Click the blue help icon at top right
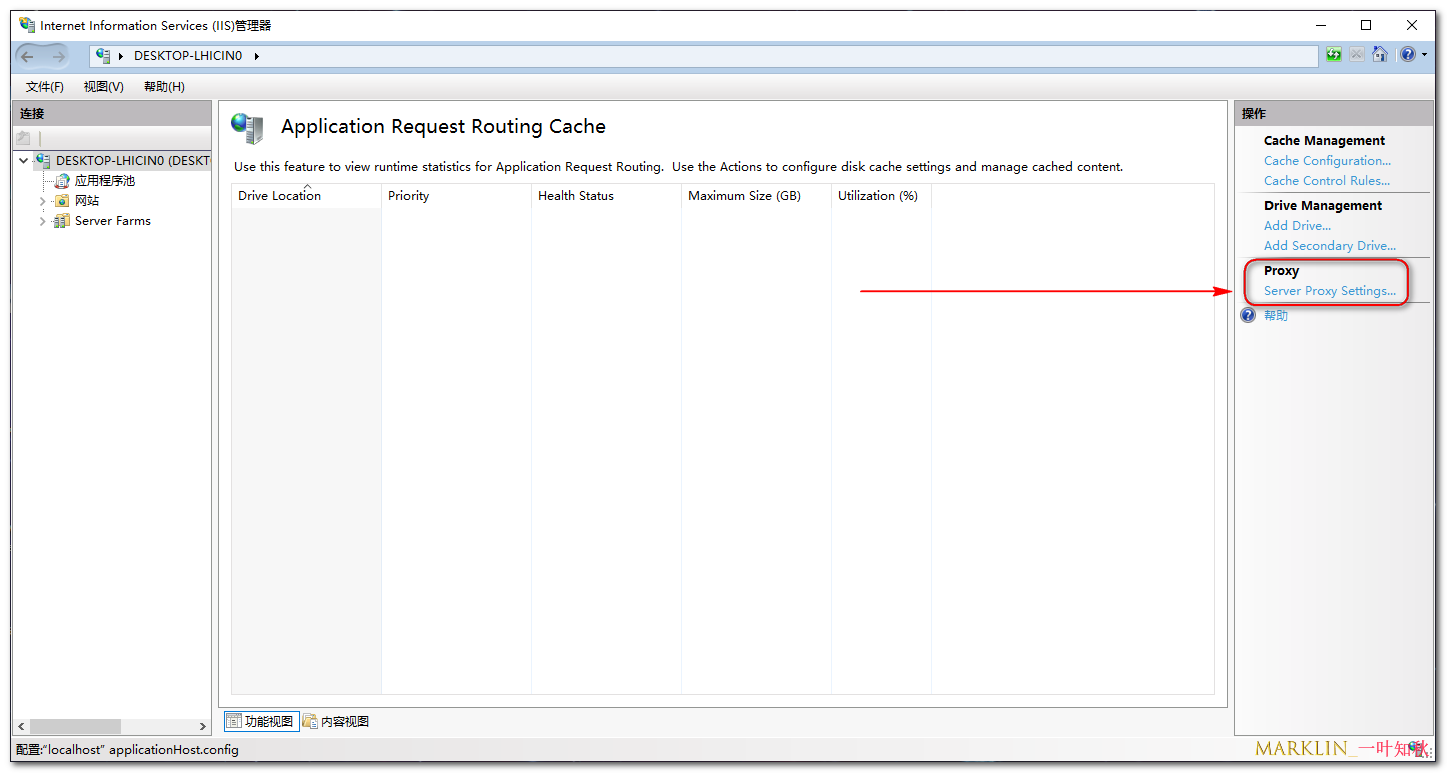The width and height of the screenshot is (1447, 773). (x=1409, y=55)
